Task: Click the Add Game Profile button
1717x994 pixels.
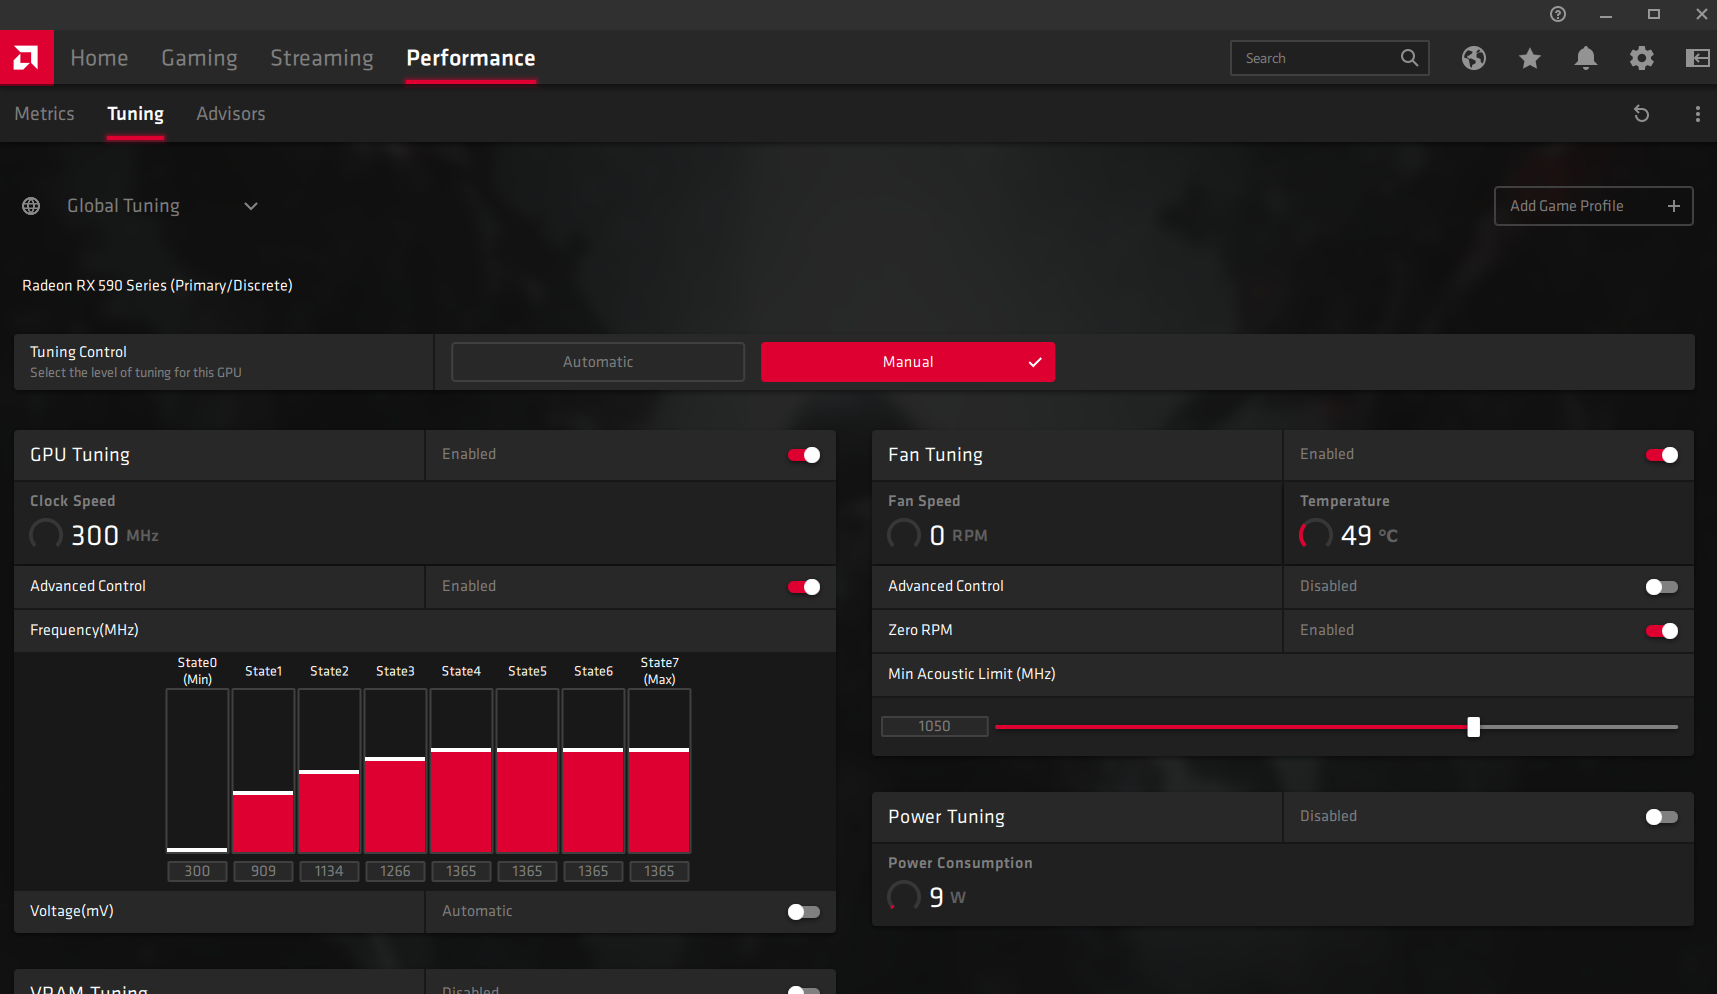Action: tap(1594, 206)
